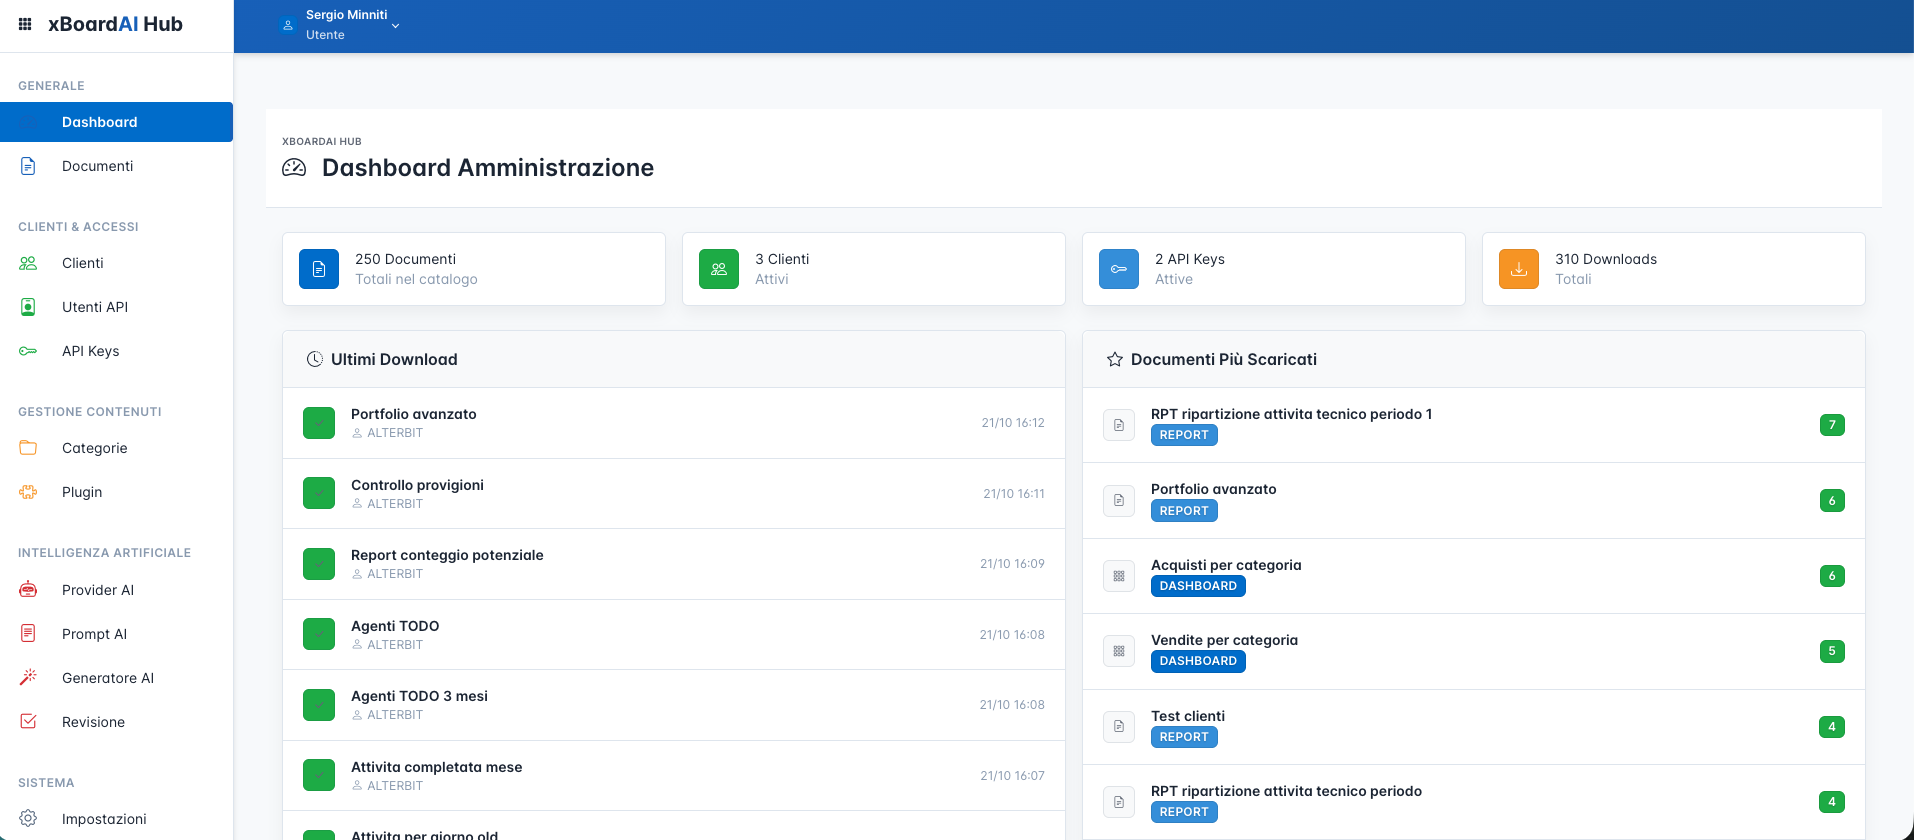Screen dimensions: 1914x840
Task: Click the user avatar icon next to Sergio Minniti
Action: tap(288, 25)
